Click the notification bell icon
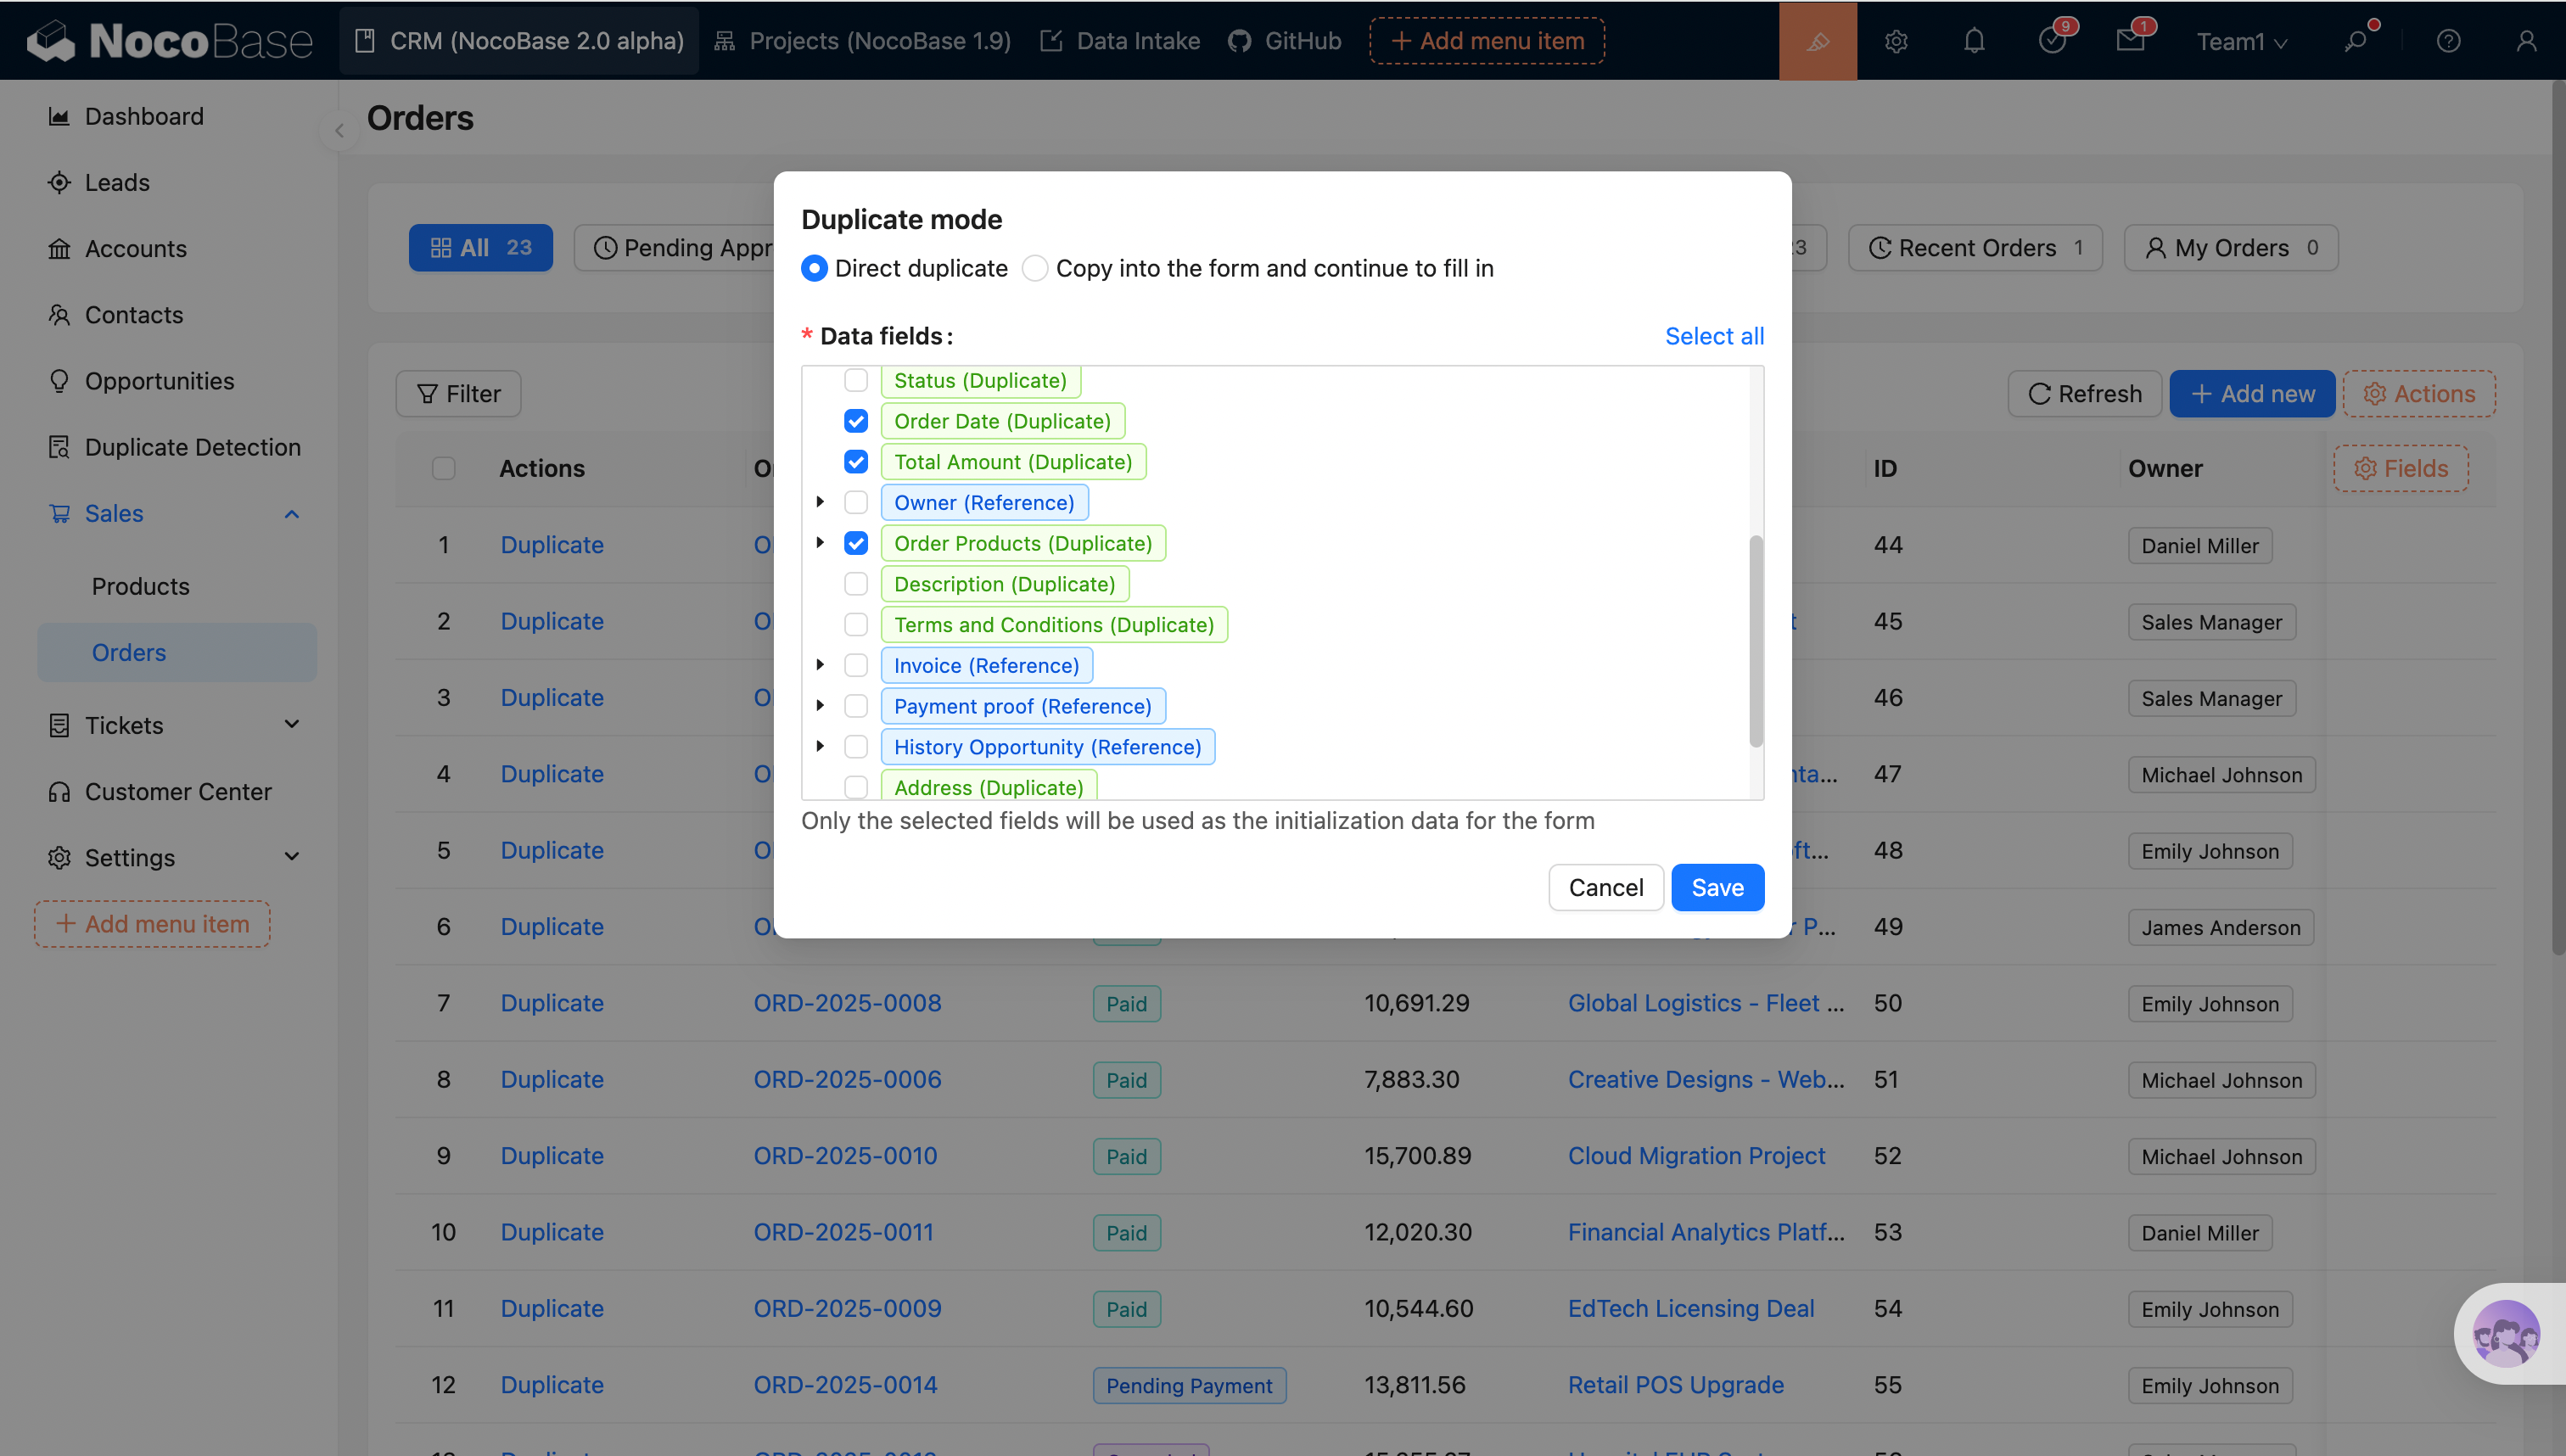The height and width of the screenshot is (1456, 2566). (x=1974, y=41)
